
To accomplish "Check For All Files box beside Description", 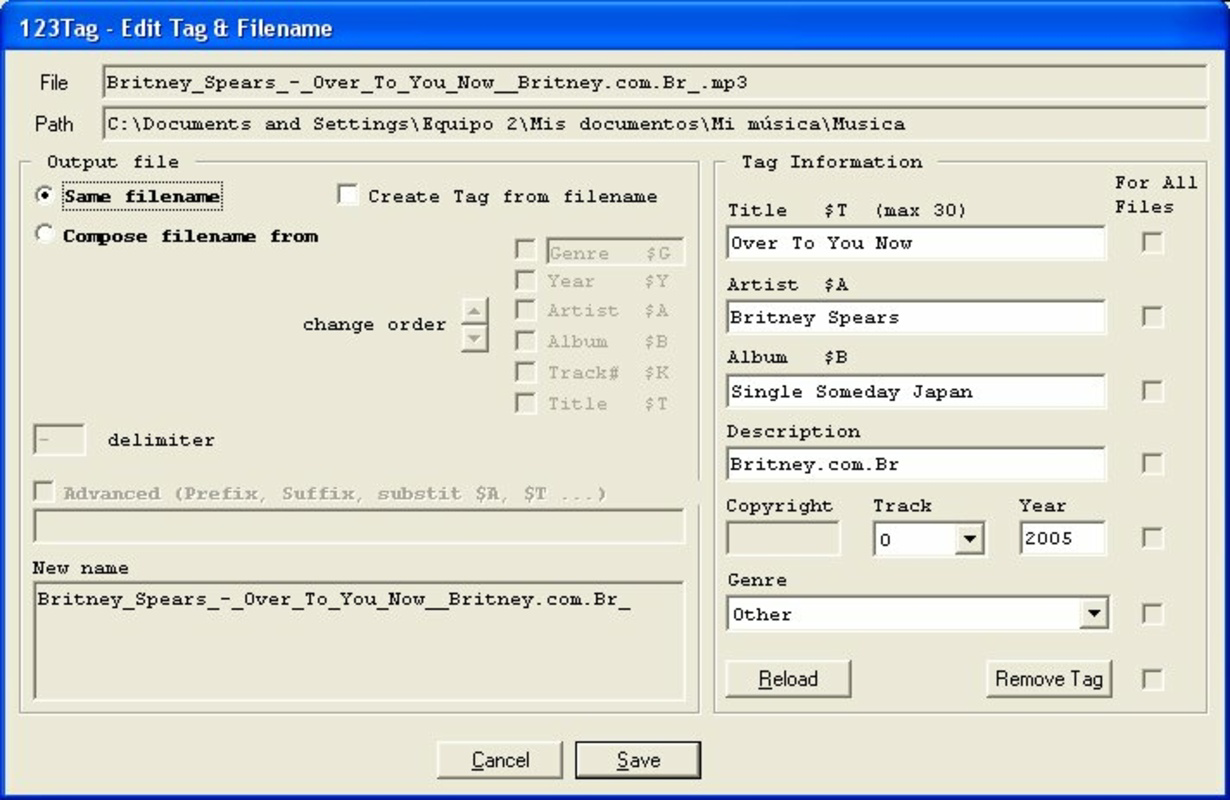I will 1153,464.
